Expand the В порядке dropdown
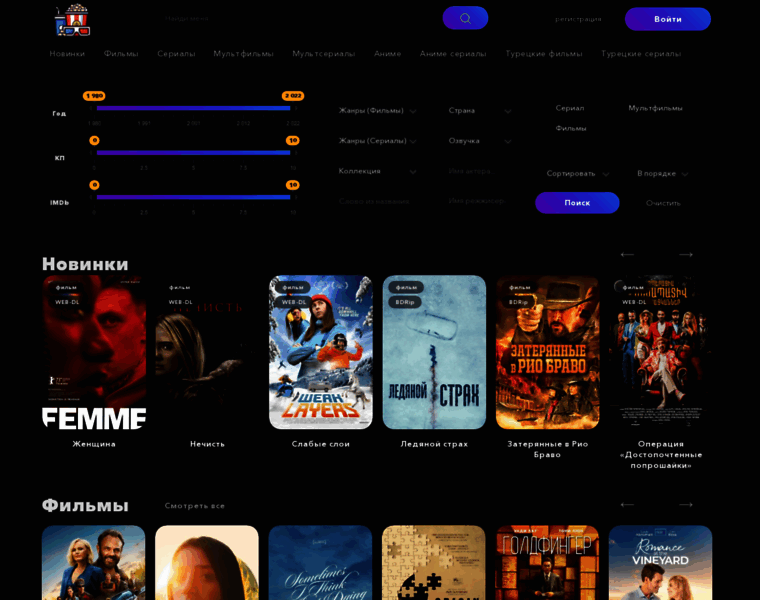Viewport: 760px width, 600px height. (x=663, y=174)
